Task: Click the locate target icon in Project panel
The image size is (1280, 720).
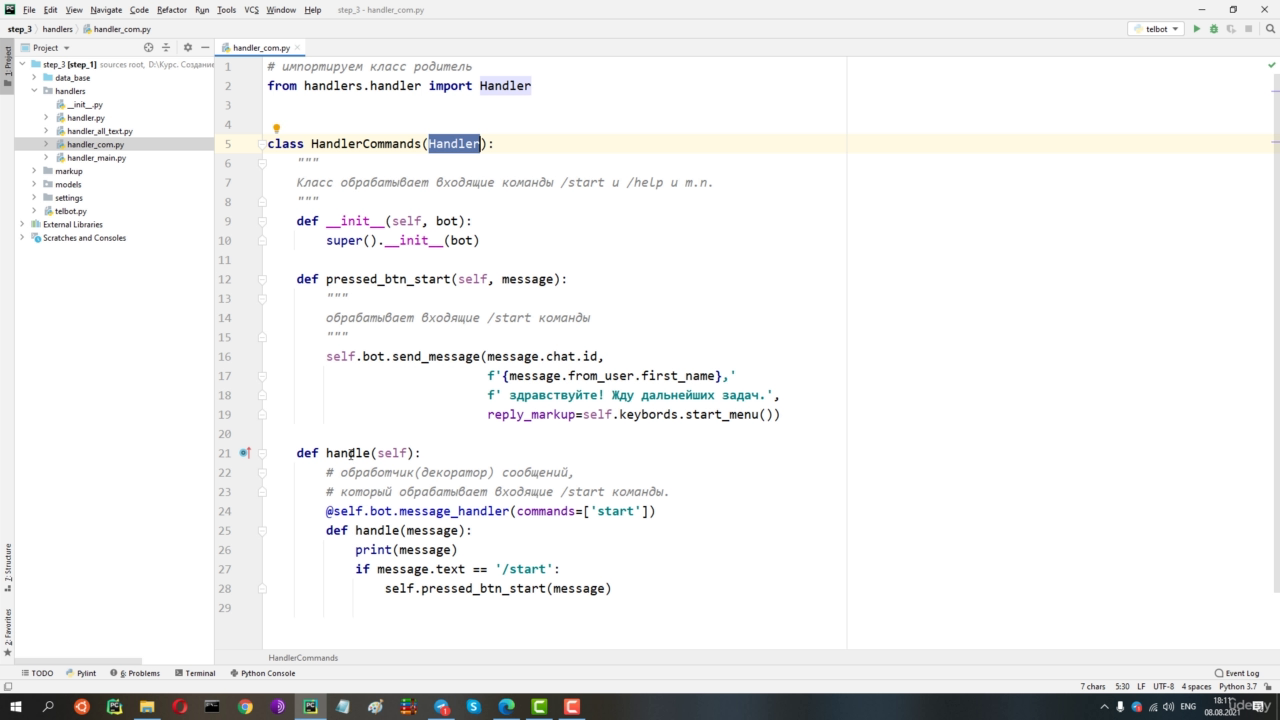Action: (149, 47)
